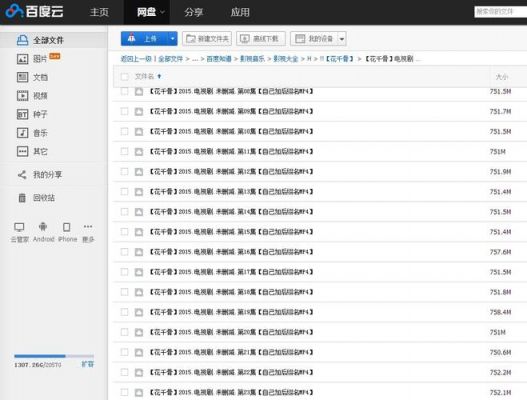Click the 新建文件夹 button
527x400 pixels.
[x=207, y=39]
